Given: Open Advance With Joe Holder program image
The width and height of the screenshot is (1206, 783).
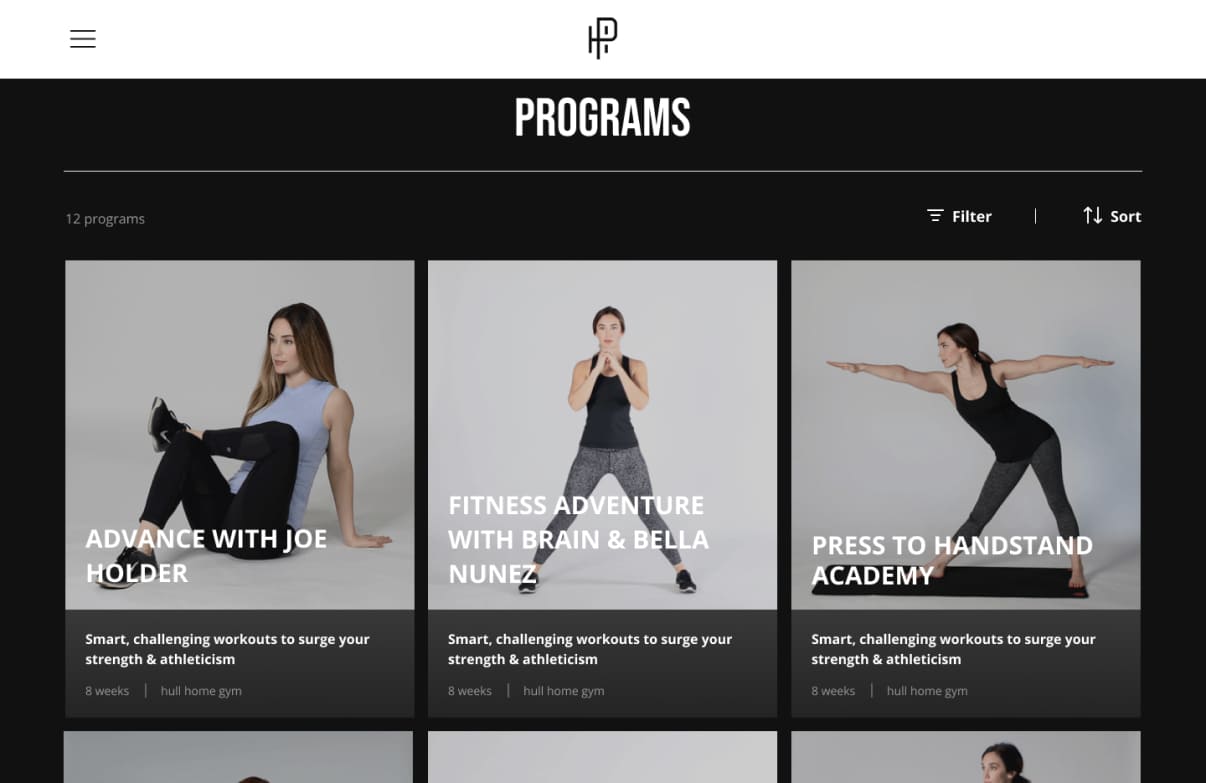Looking at the screenshot, I should 240,435.
